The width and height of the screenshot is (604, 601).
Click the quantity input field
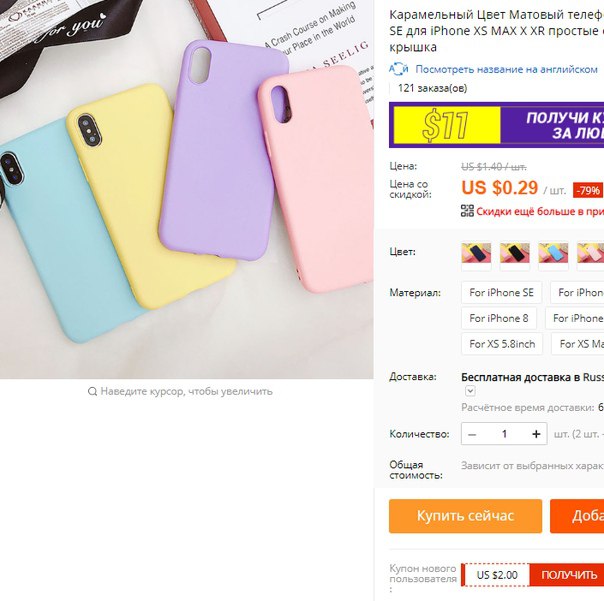coord(504,434)
